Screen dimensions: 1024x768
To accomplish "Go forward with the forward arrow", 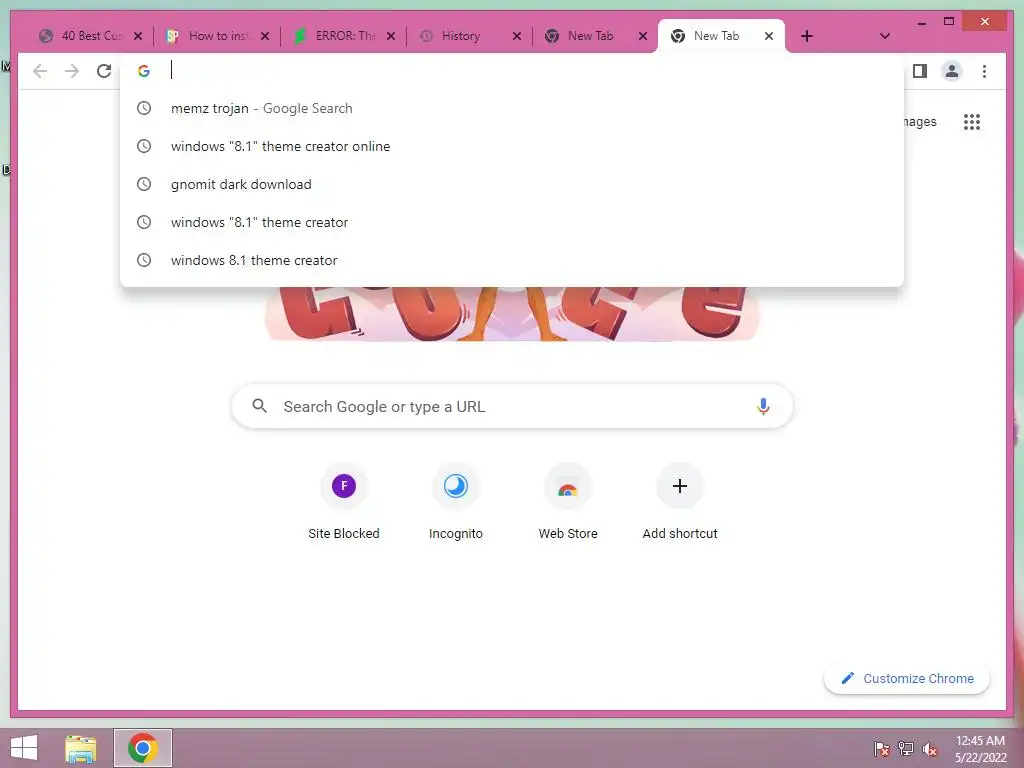I will (72, 71).
